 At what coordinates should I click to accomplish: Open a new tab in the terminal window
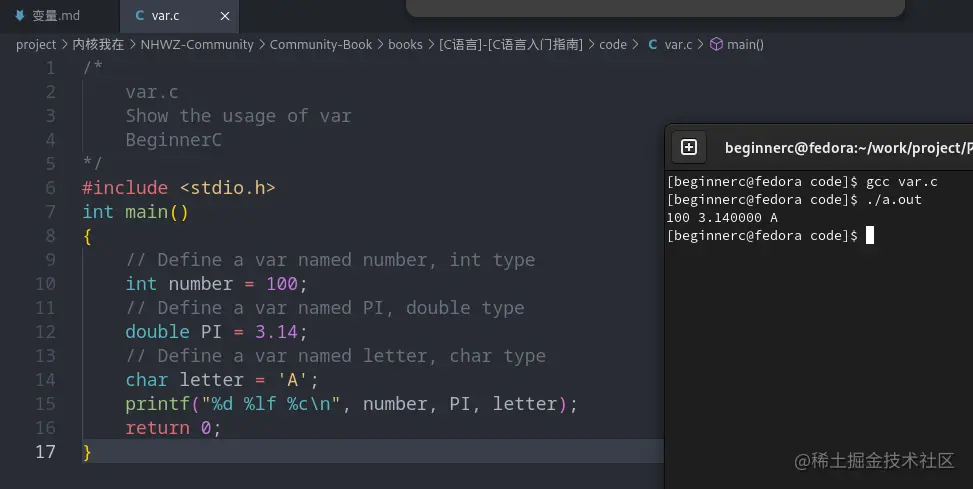689,147
